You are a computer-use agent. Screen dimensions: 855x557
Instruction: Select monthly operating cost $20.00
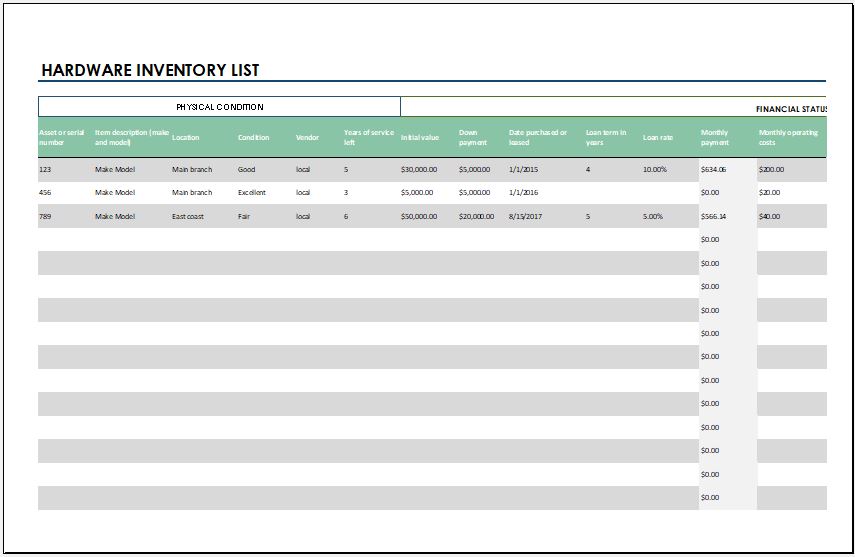tap(769, 193)
